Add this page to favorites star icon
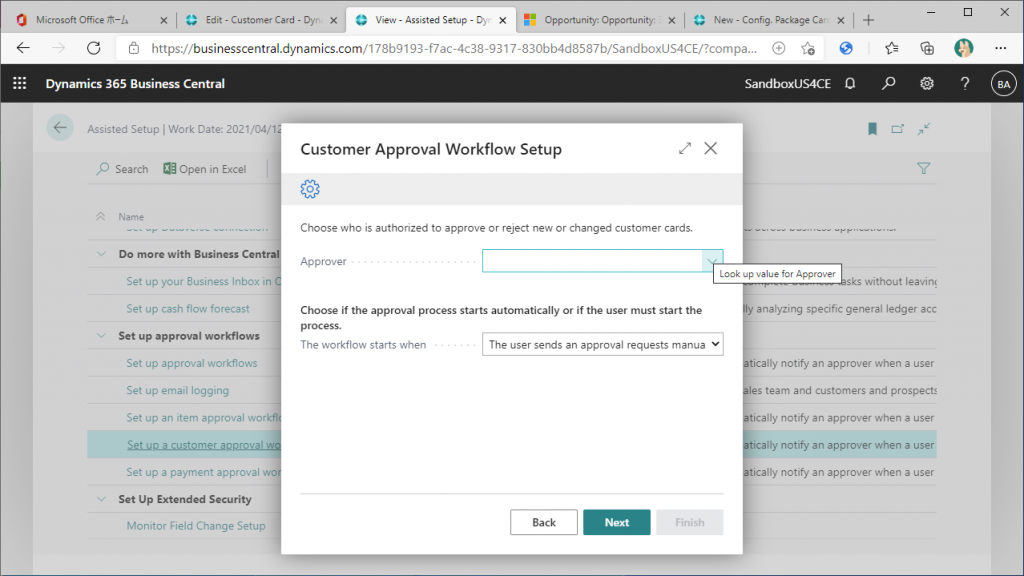 tap(808, 48)
